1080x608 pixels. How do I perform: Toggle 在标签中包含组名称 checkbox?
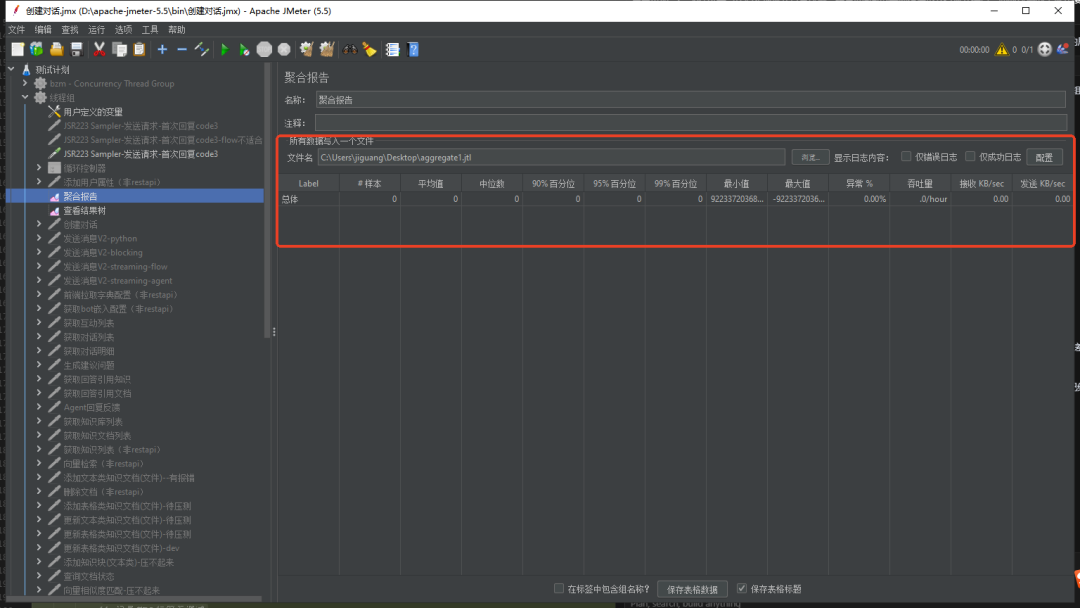559,588
